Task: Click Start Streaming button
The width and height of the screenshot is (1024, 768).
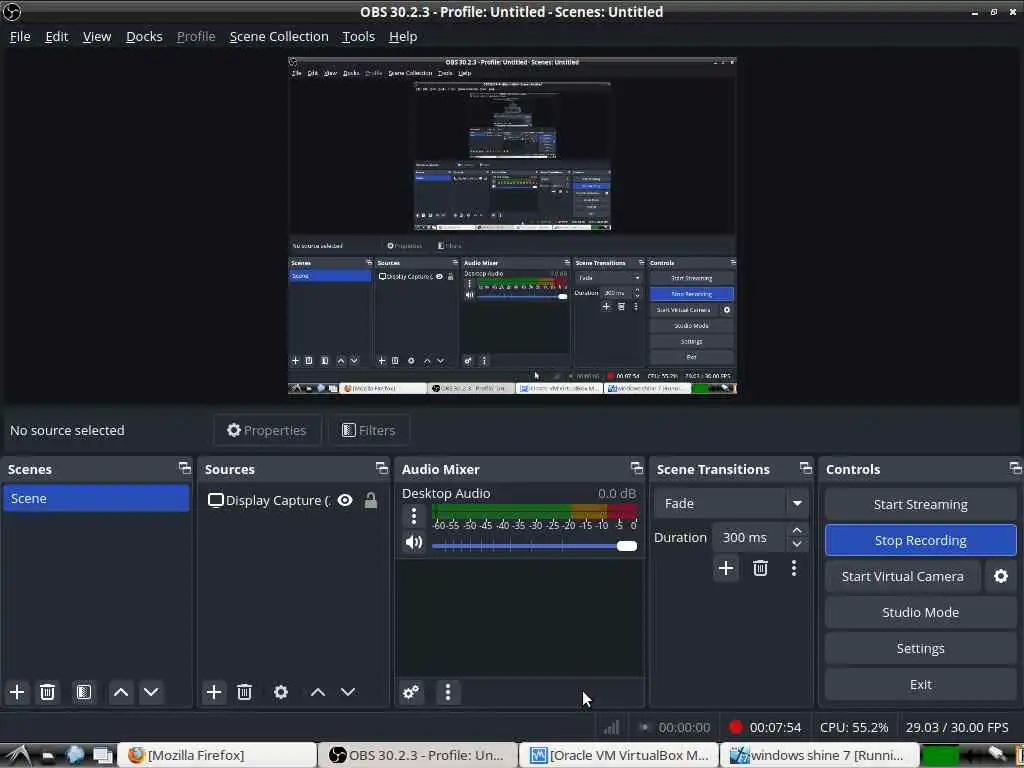Action: 920,504
